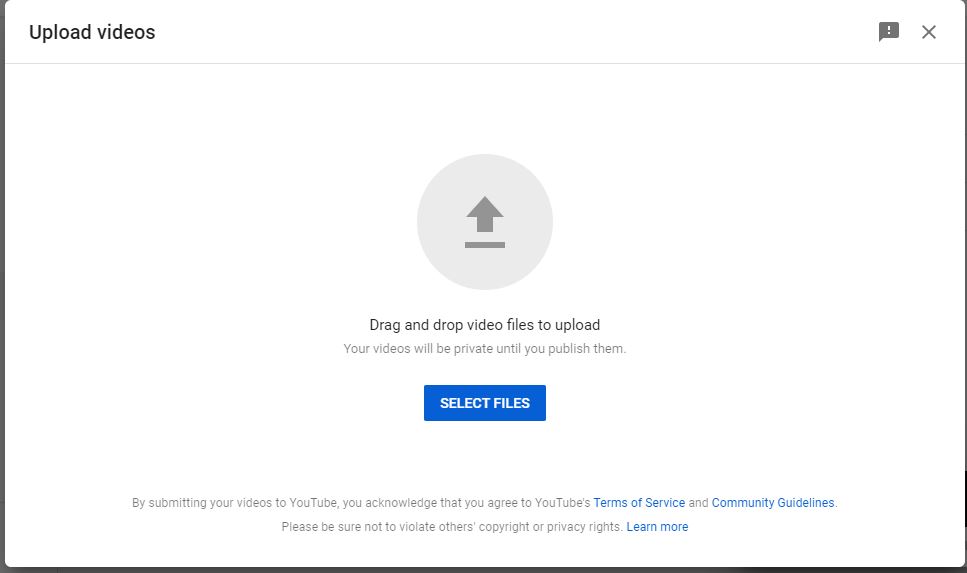Open the Community Guidelines link
The image size is (967, 573).
click(773, 503)
